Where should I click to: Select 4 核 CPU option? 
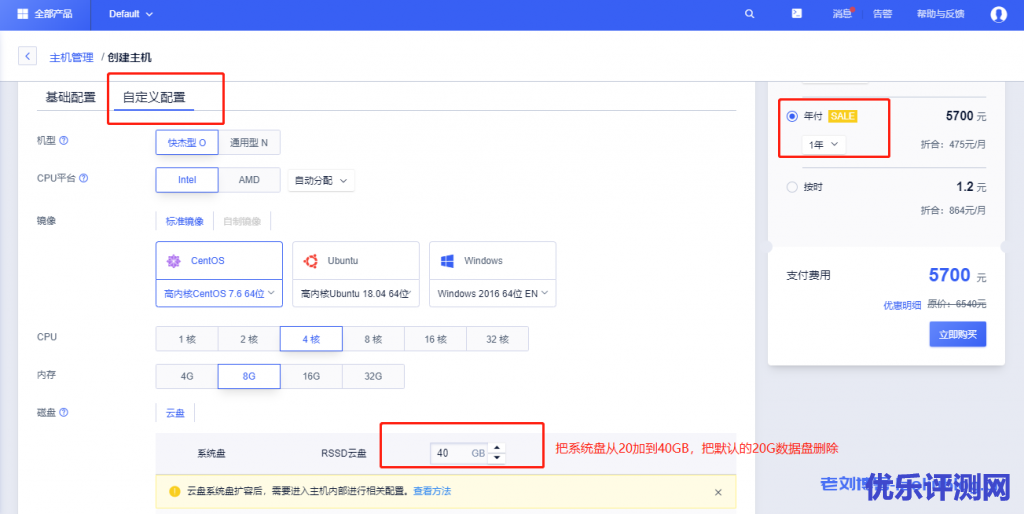coord(311,339)
